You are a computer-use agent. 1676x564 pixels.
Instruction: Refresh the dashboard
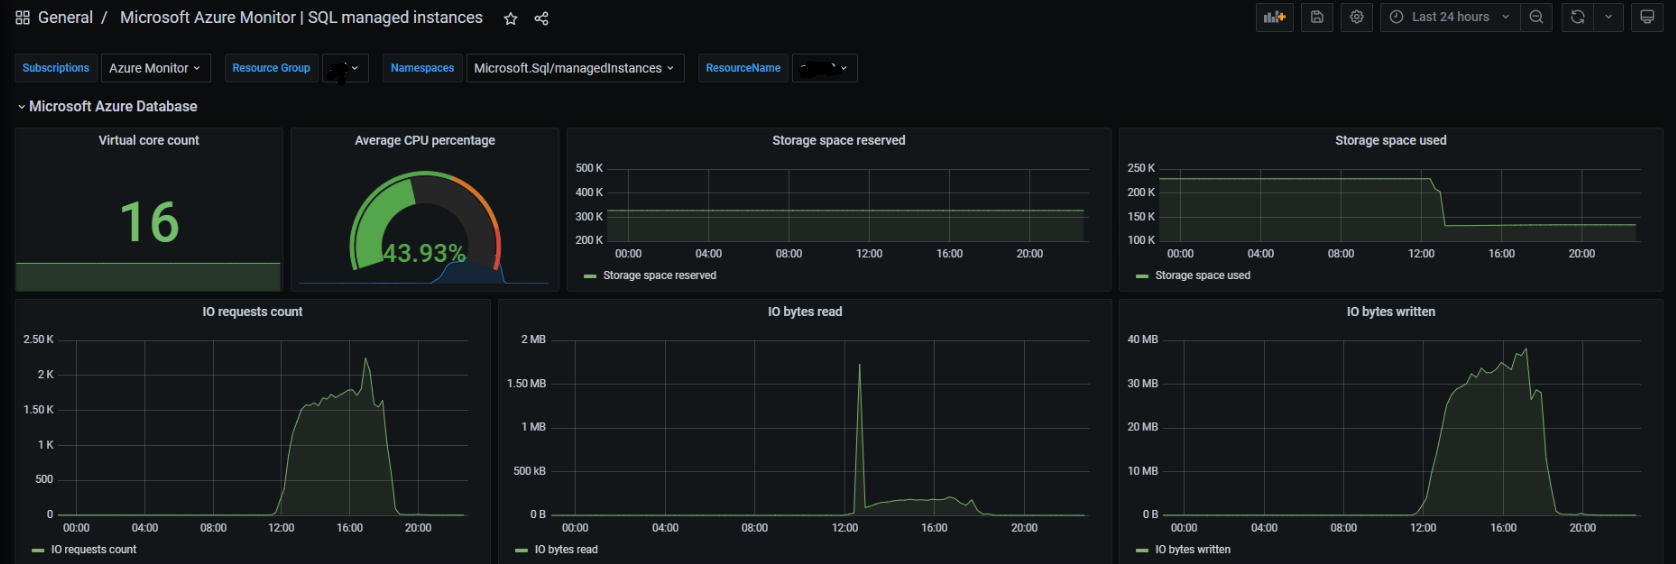1577,17
